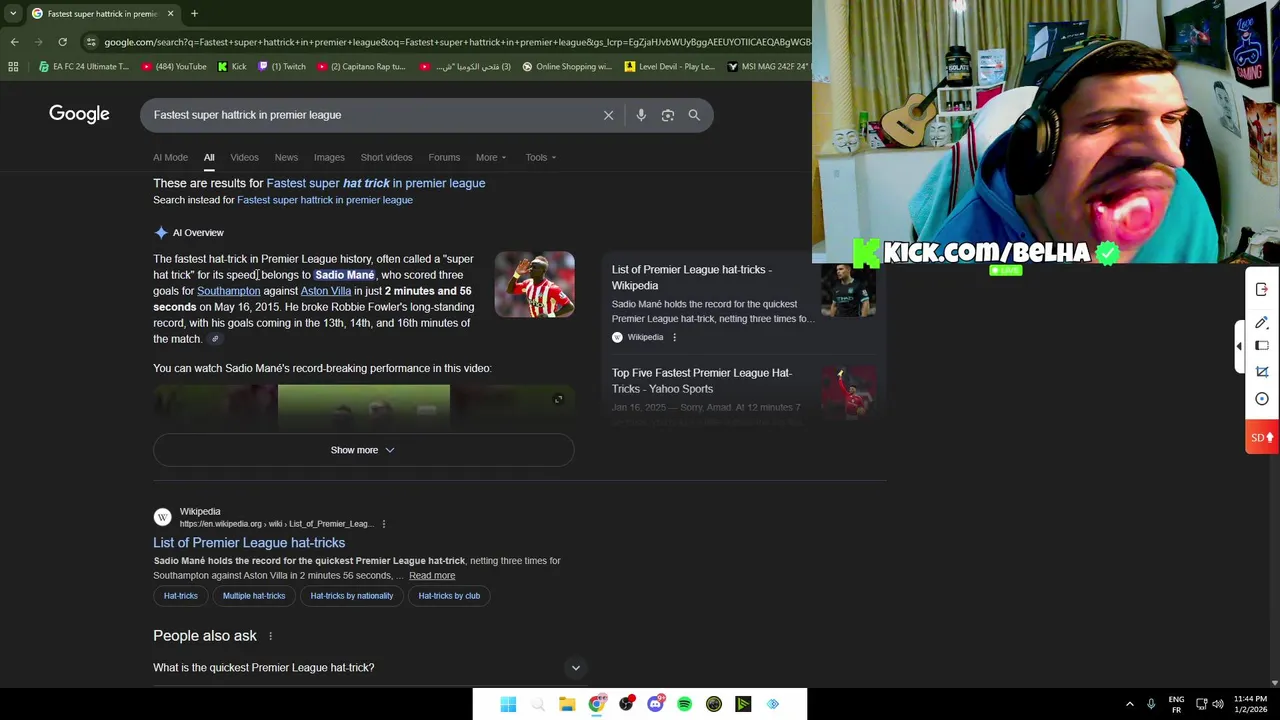This screenshot has width=1280, height=720.
Task: Click the source link chip after 'the match.'
Action: tap(214, 339)
